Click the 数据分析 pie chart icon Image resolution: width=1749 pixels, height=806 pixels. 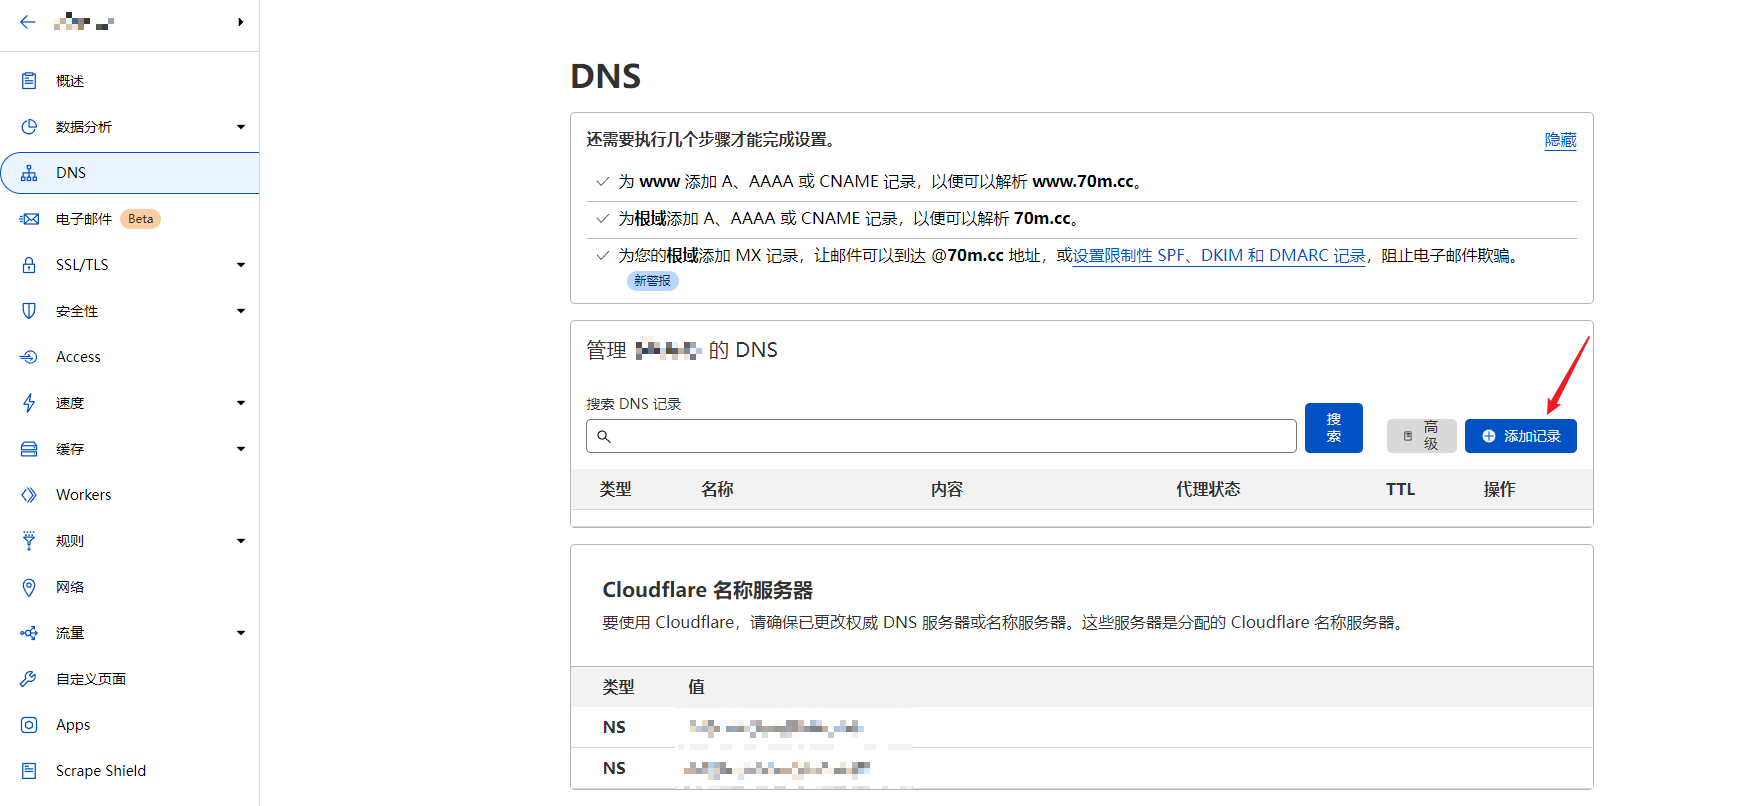29,127
